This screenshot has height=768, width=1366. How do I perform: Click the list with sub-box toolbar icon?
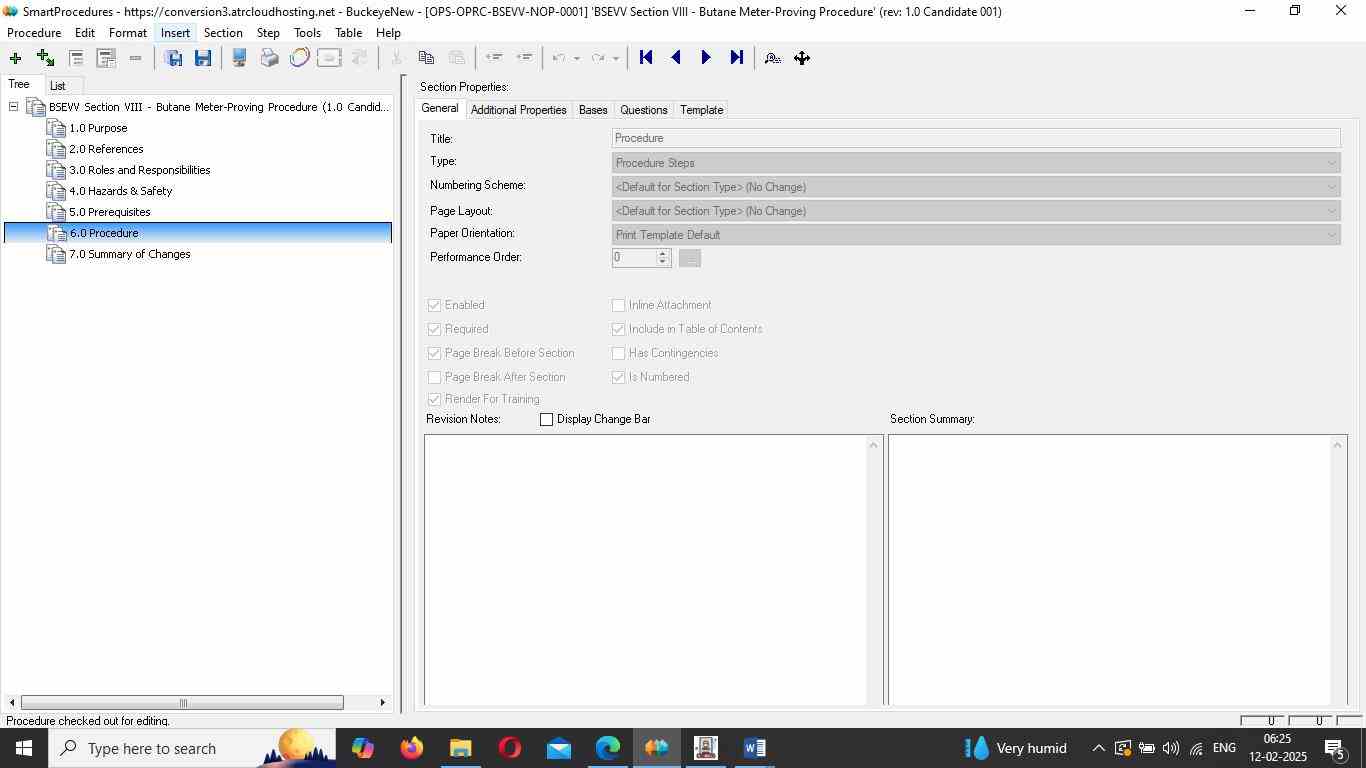coord(106,58)
